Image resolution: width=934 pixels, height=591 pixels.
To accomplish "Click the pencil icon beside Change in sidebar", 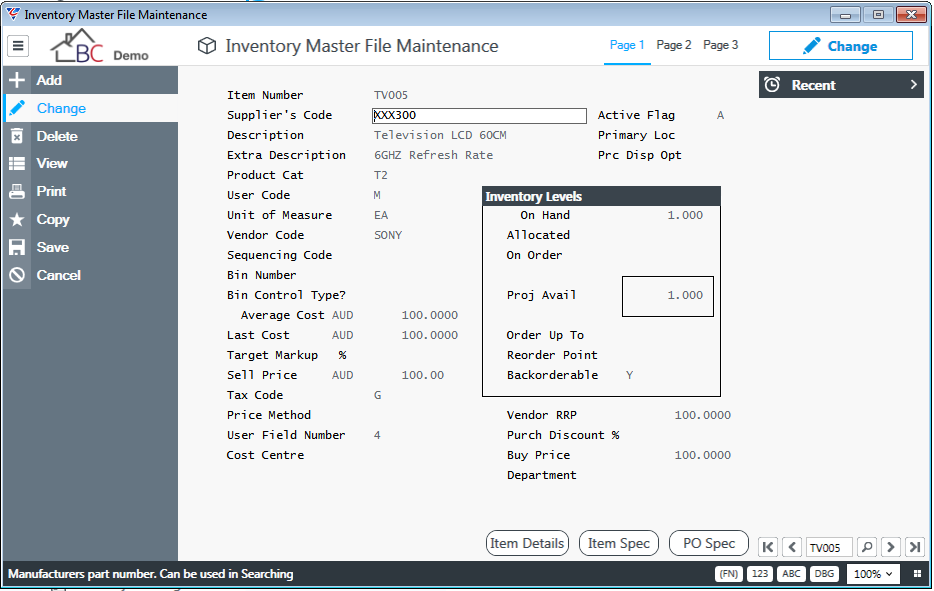I will [17, 108].
